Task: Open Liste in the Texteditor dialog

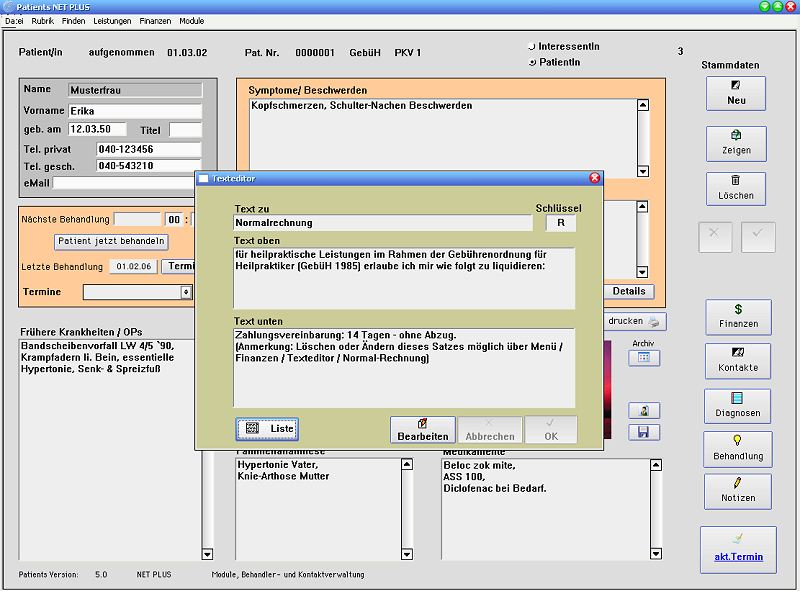Action: click(267, 428)
